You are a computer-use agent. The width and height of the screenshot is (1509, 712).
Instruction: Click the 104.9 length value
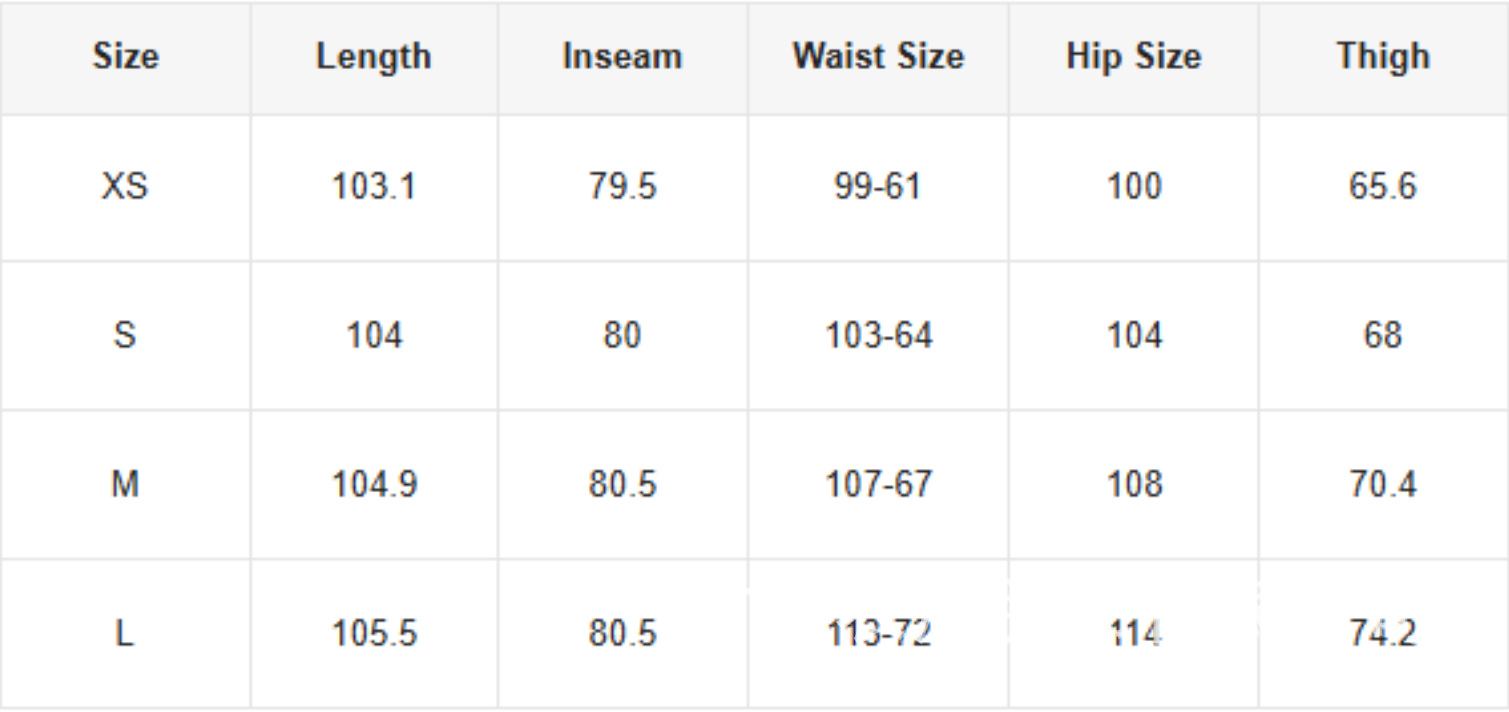tap(374, 484)
